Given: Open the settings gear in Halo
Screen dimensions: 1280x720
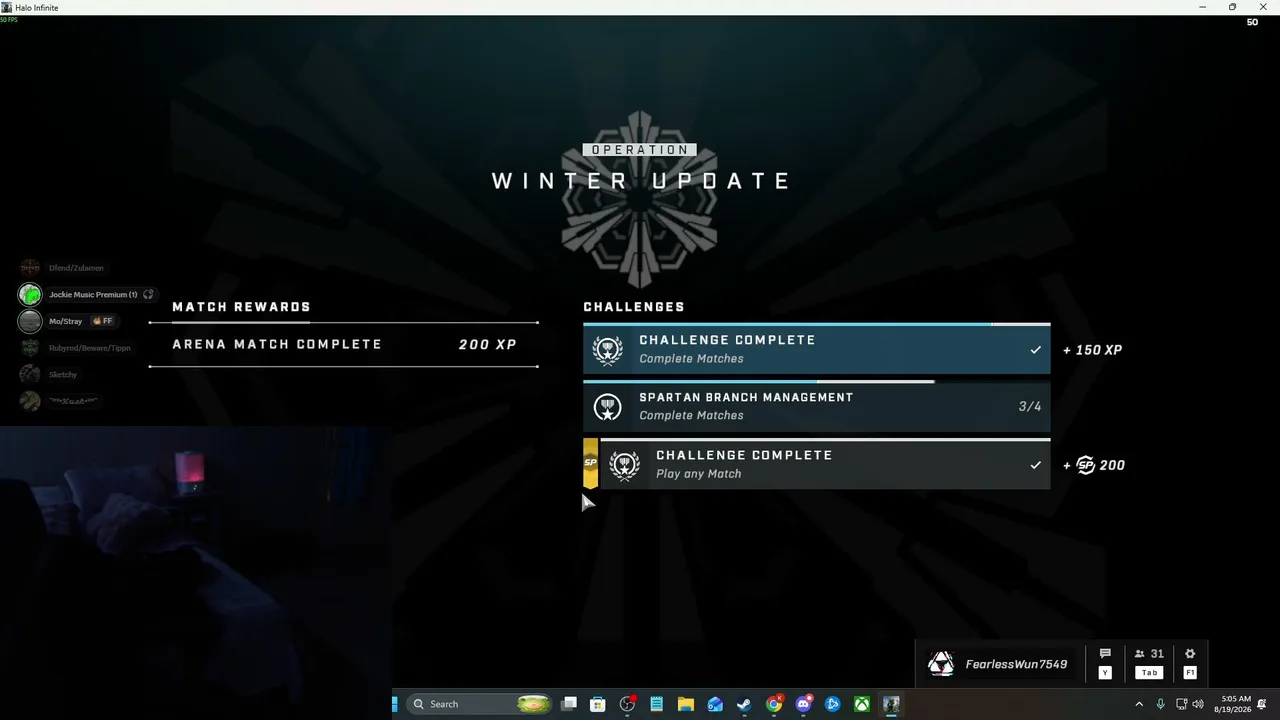Looking at the screenshot, I should point(1190,654).
